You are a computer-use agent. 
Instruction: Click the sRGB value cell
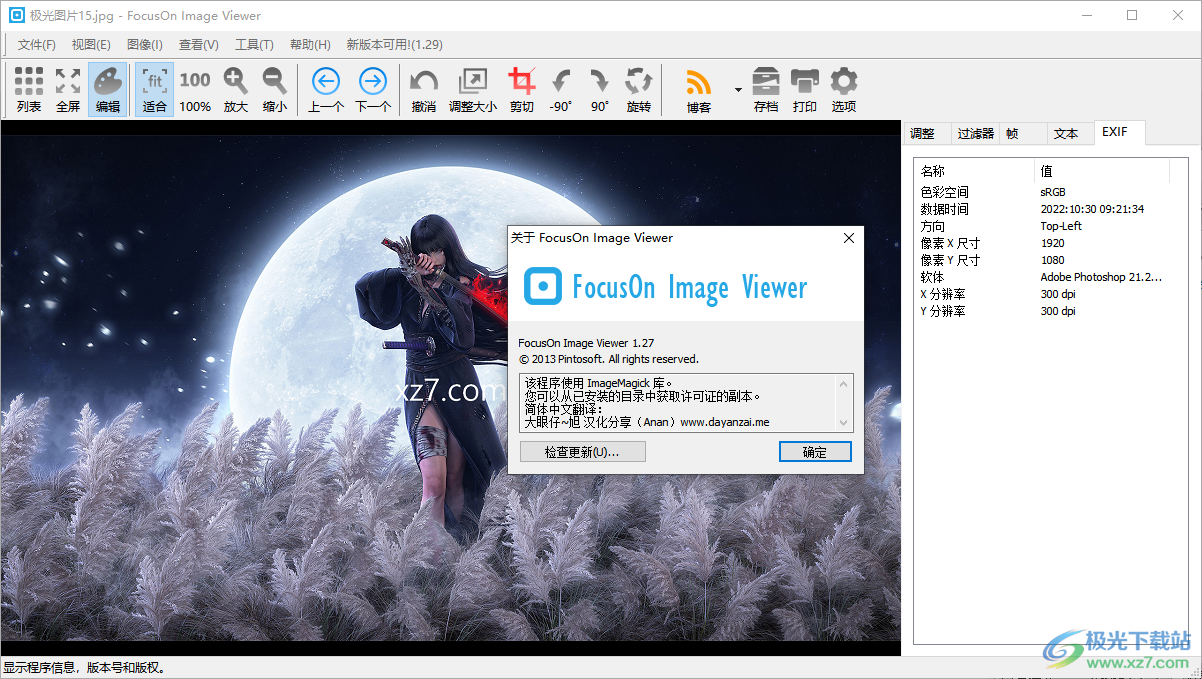[x=1053, y=192]
